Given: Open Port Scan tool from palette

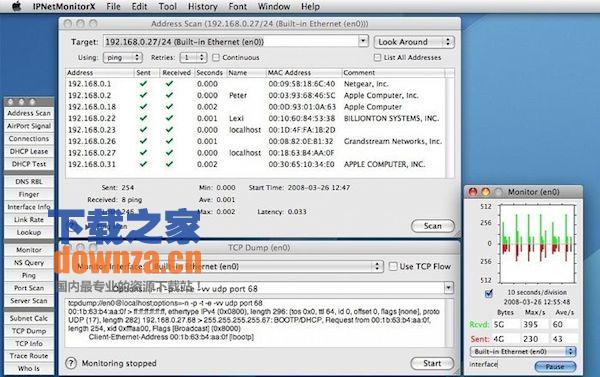Looking at the screenshot, I should tap(29, 288).
